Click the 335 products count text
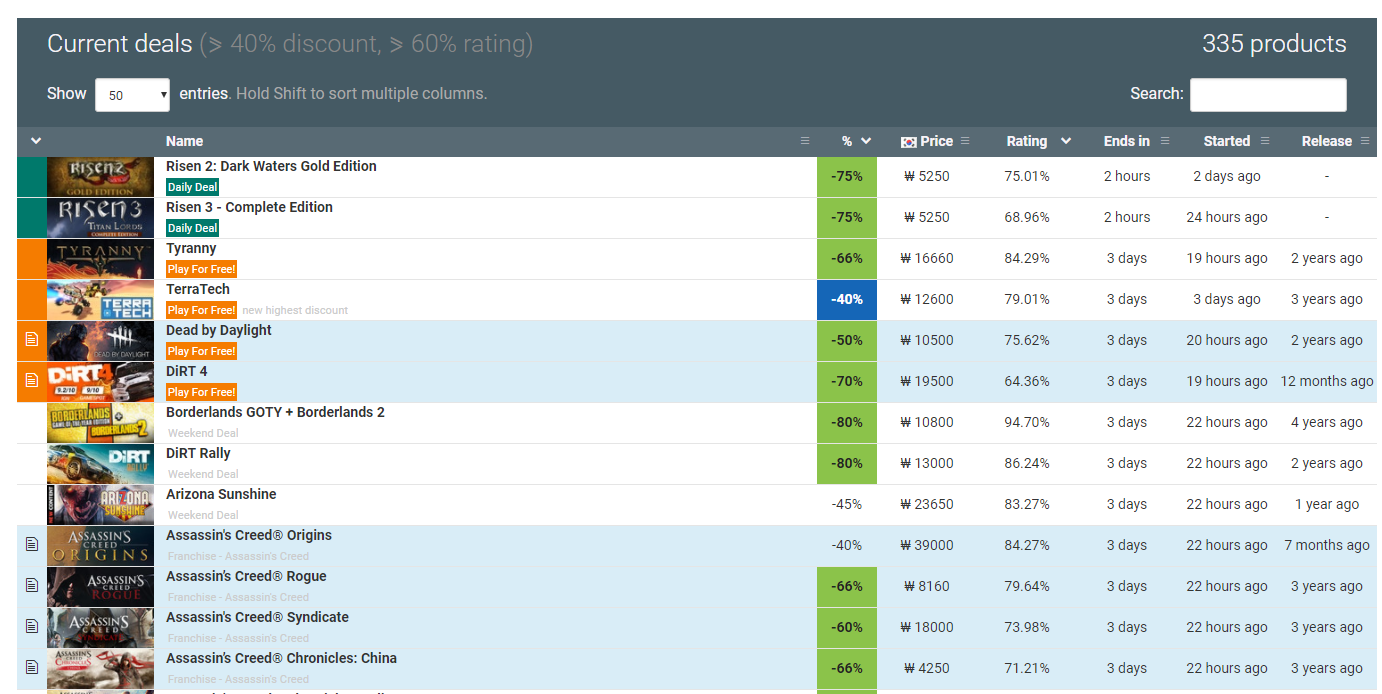Image resolution: width=1382 pixels, height=694 pixels. pos(1274,44)
